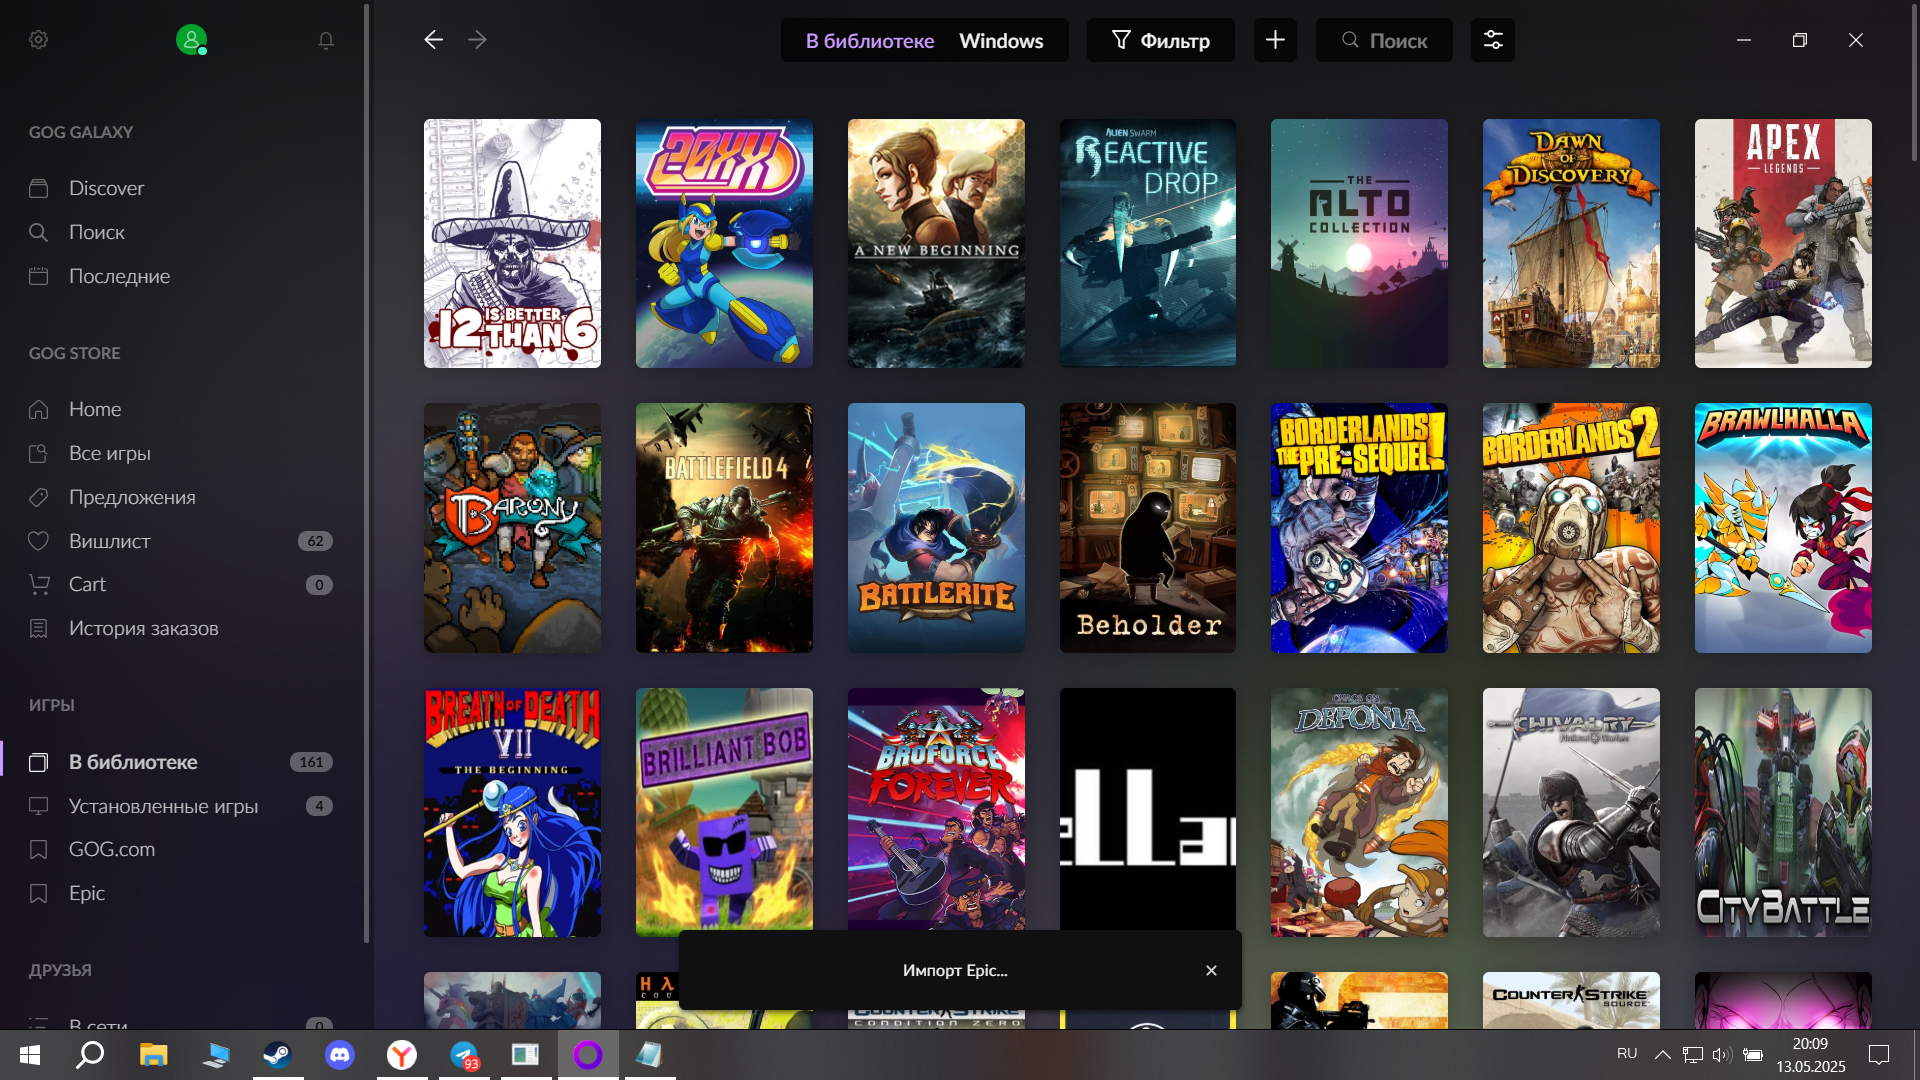This screenshot has height=1080, width=1920.
Task: Open Alien Swarm Reactive Drop cover
Action: click(x=1148, y=243)
